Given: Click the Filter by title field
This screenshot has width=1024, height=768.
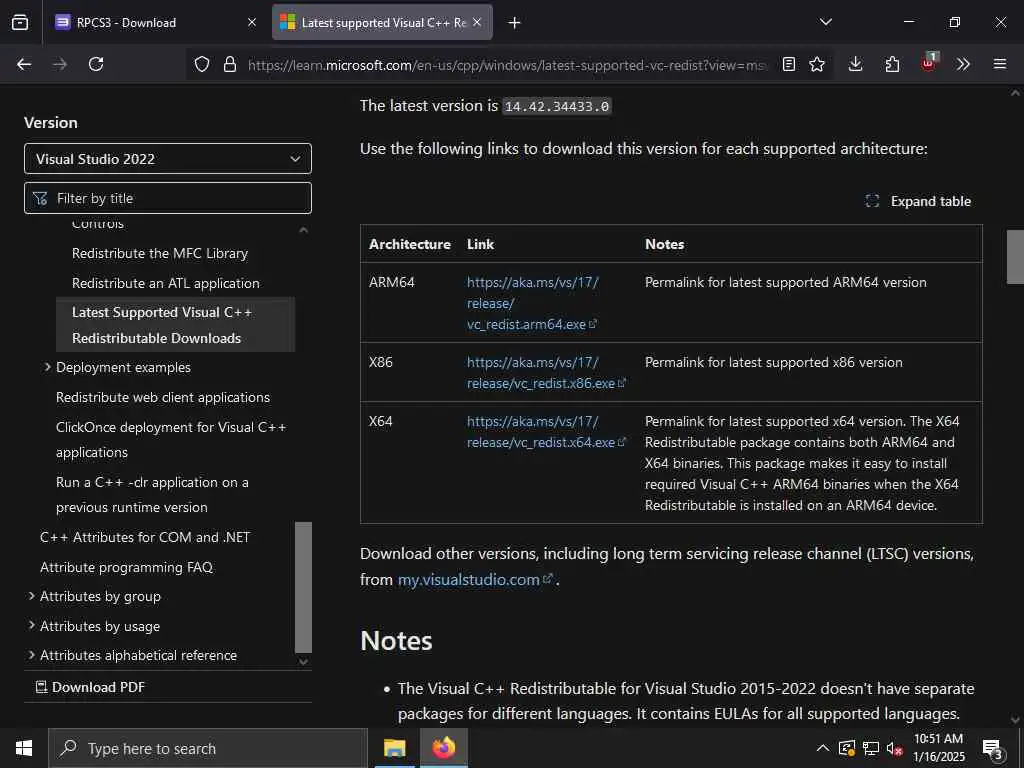Looking at the screenshot, I should pos(168,198).
